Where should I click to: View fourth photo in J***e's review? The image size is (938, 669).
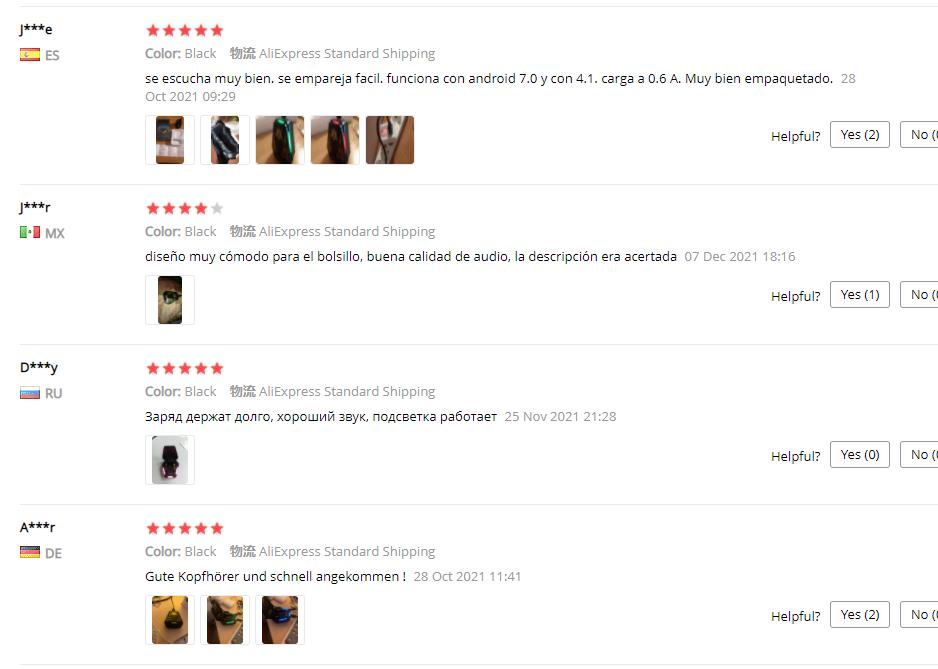click(x=335, y=140)
